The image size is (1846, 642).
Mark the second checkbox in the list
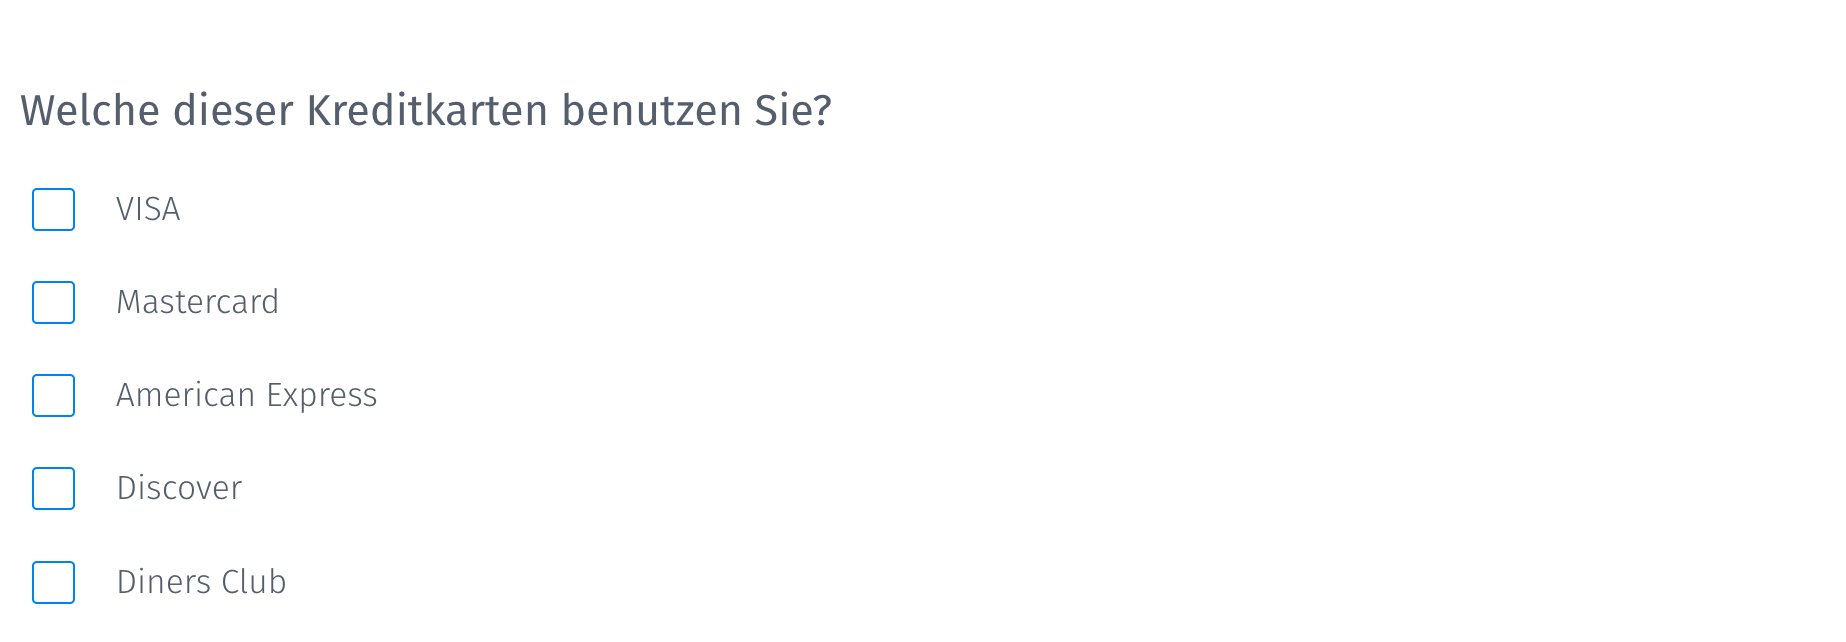[53, 303]
